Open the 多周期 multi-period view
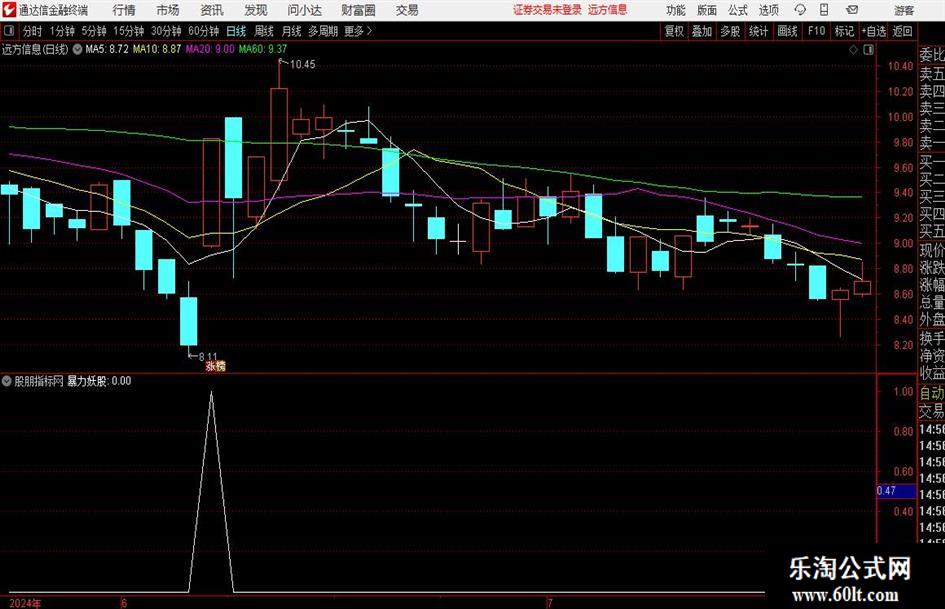Screen dimensions: 945x609 pyautogui.click(x=323, y=31)
